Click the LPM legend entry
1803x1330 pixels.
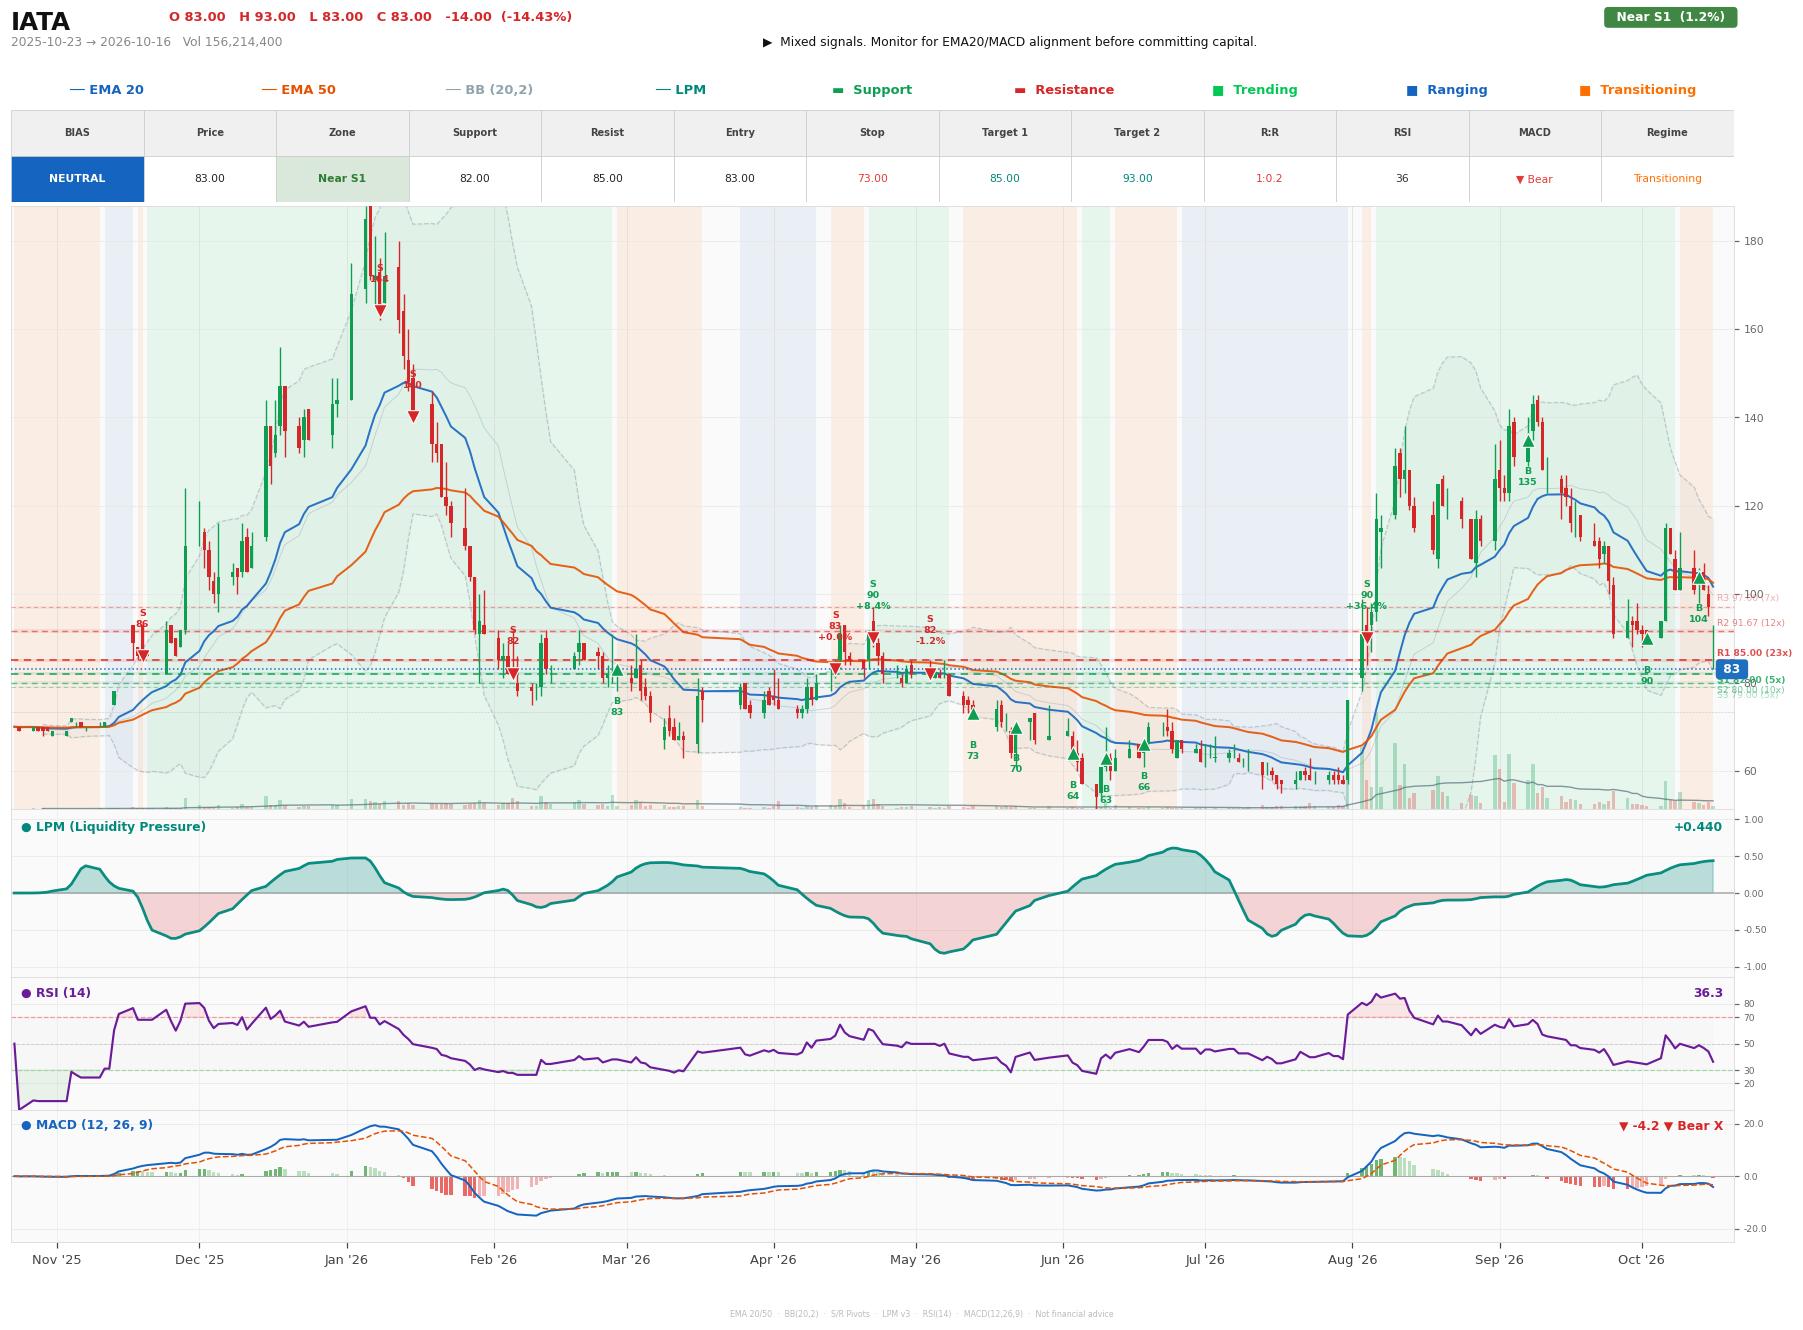point(680,90)
